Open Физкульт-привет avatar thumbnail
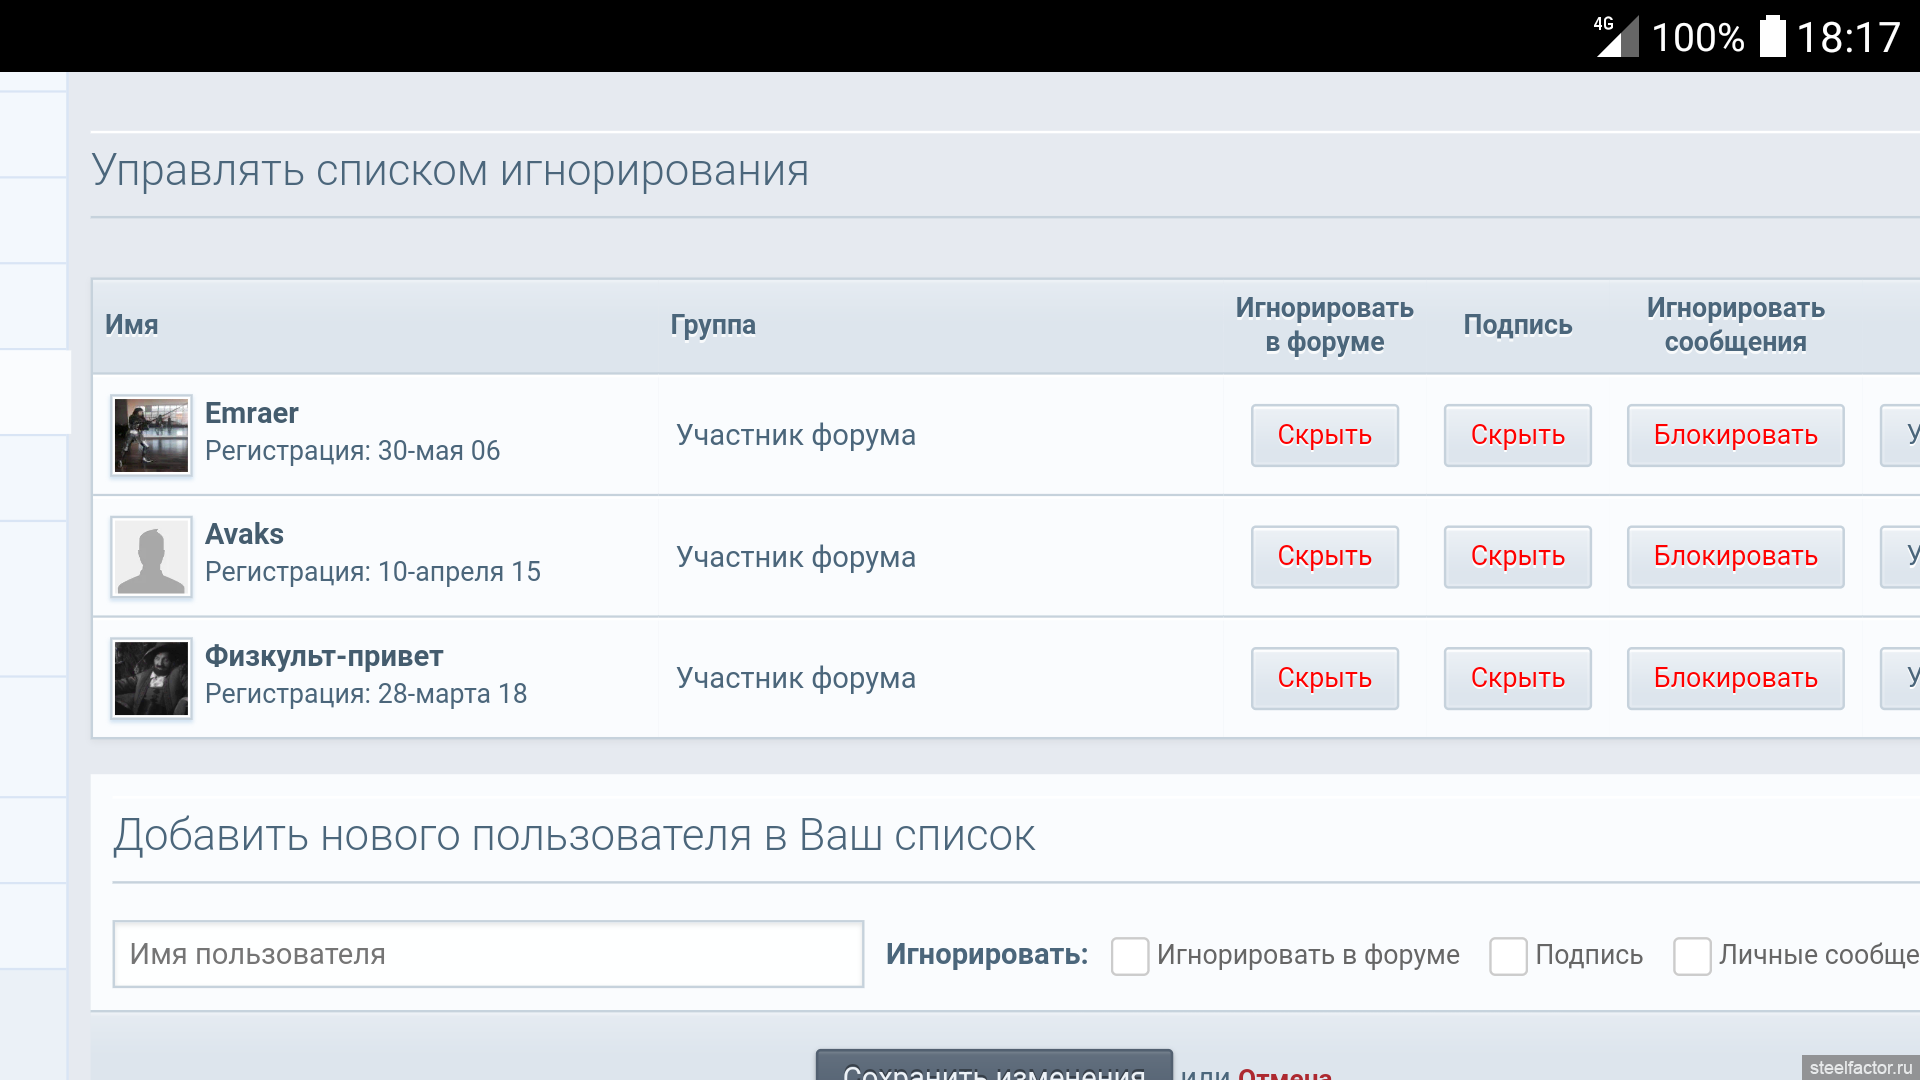The height and width of the screenshot is (1080, 1920). point(151,679)
